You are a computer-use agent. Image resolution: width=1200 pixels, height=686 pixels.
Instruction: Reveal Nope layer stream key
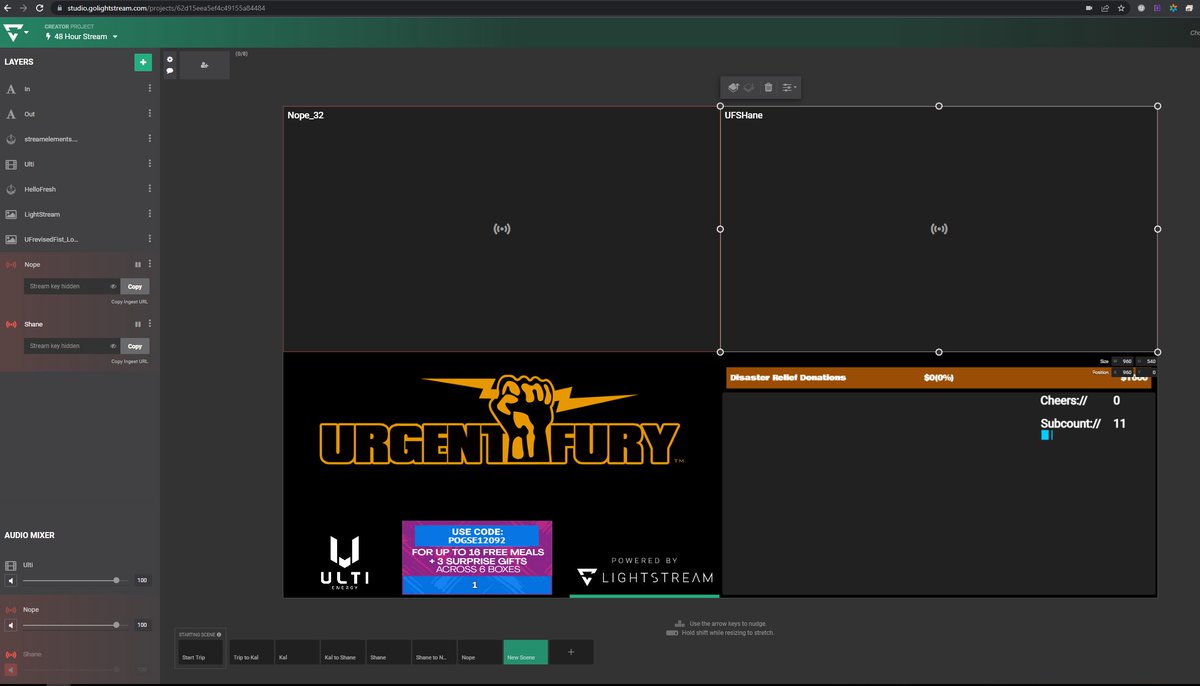click(x=113, y=286)
